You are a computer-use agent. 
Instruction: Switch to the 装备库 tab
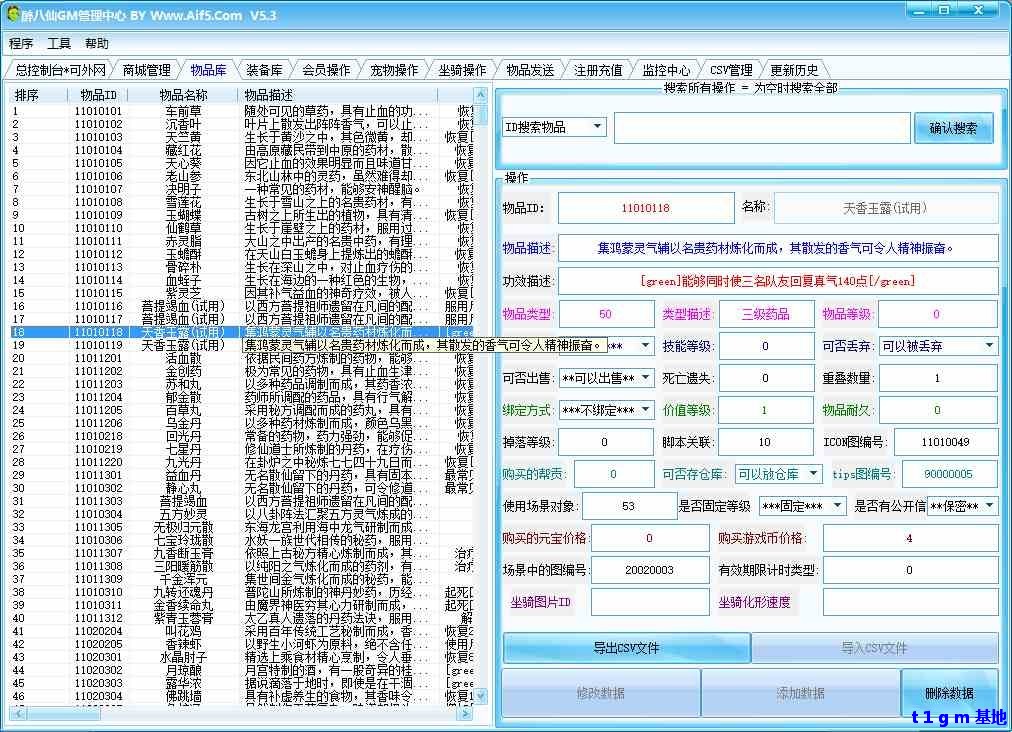(263, 70)
